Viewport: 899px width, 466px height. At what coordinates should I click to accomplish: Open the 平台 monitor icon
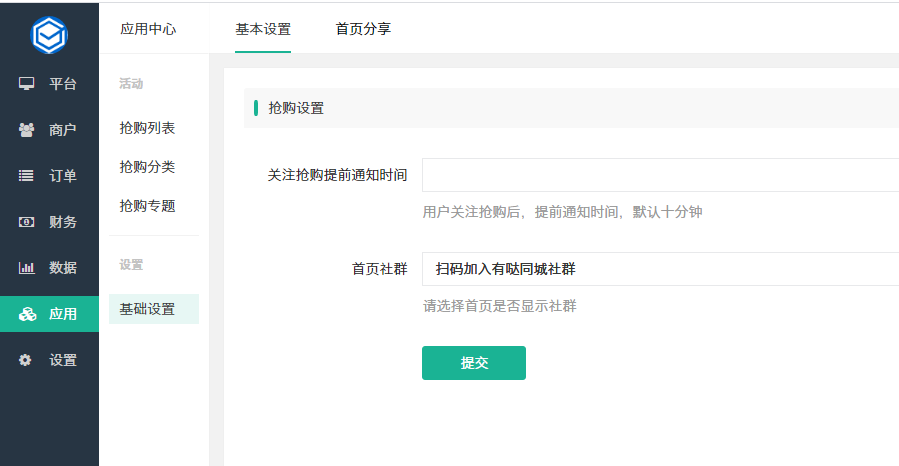[26, 84]
